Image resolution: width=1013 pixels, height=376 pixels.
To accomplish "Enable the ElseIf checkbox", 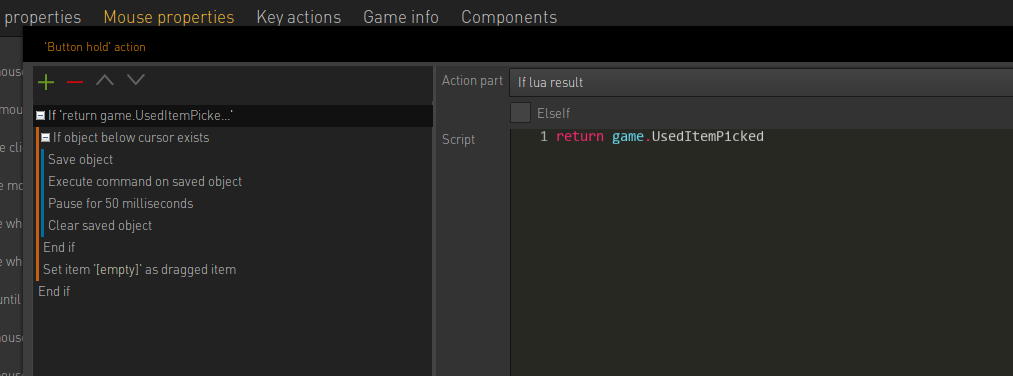I will (520, 113).
